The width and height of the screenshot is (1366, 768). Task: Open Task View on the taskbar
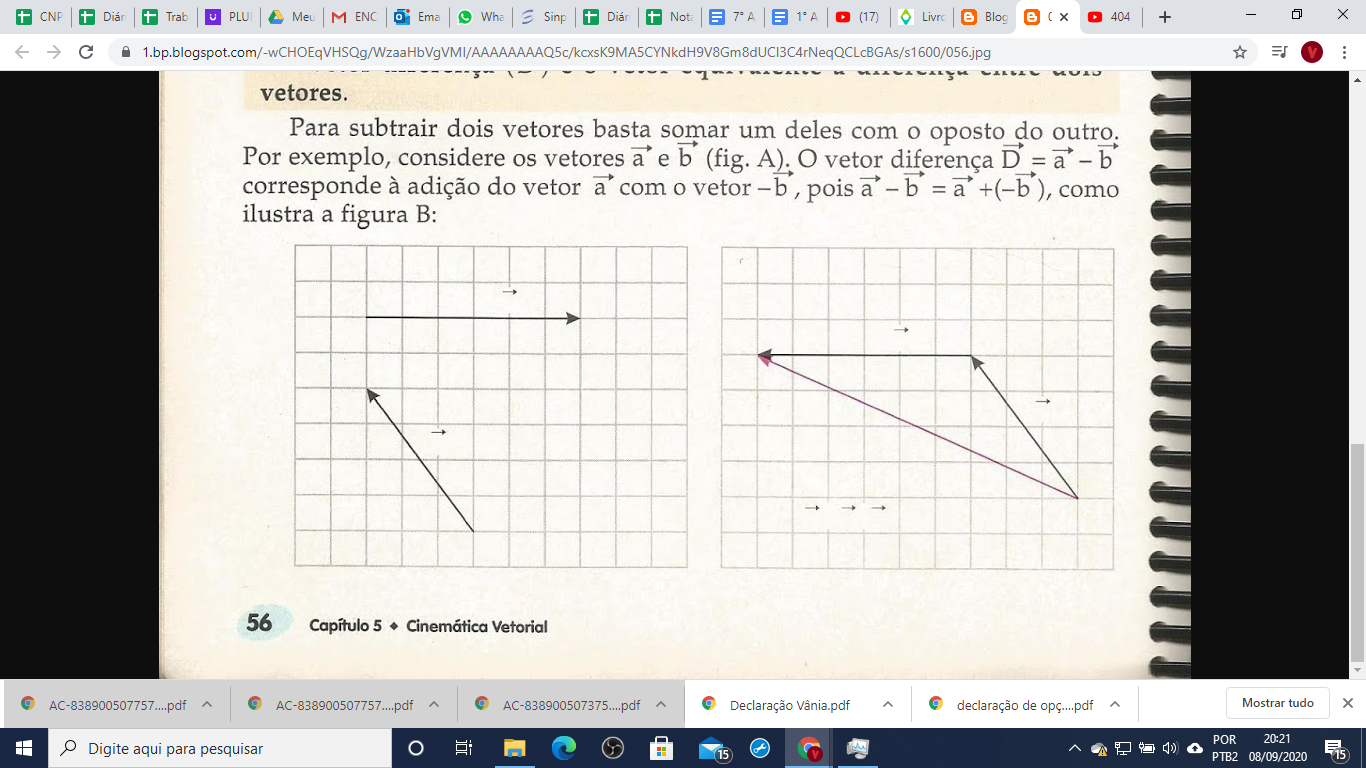point(464,748)
